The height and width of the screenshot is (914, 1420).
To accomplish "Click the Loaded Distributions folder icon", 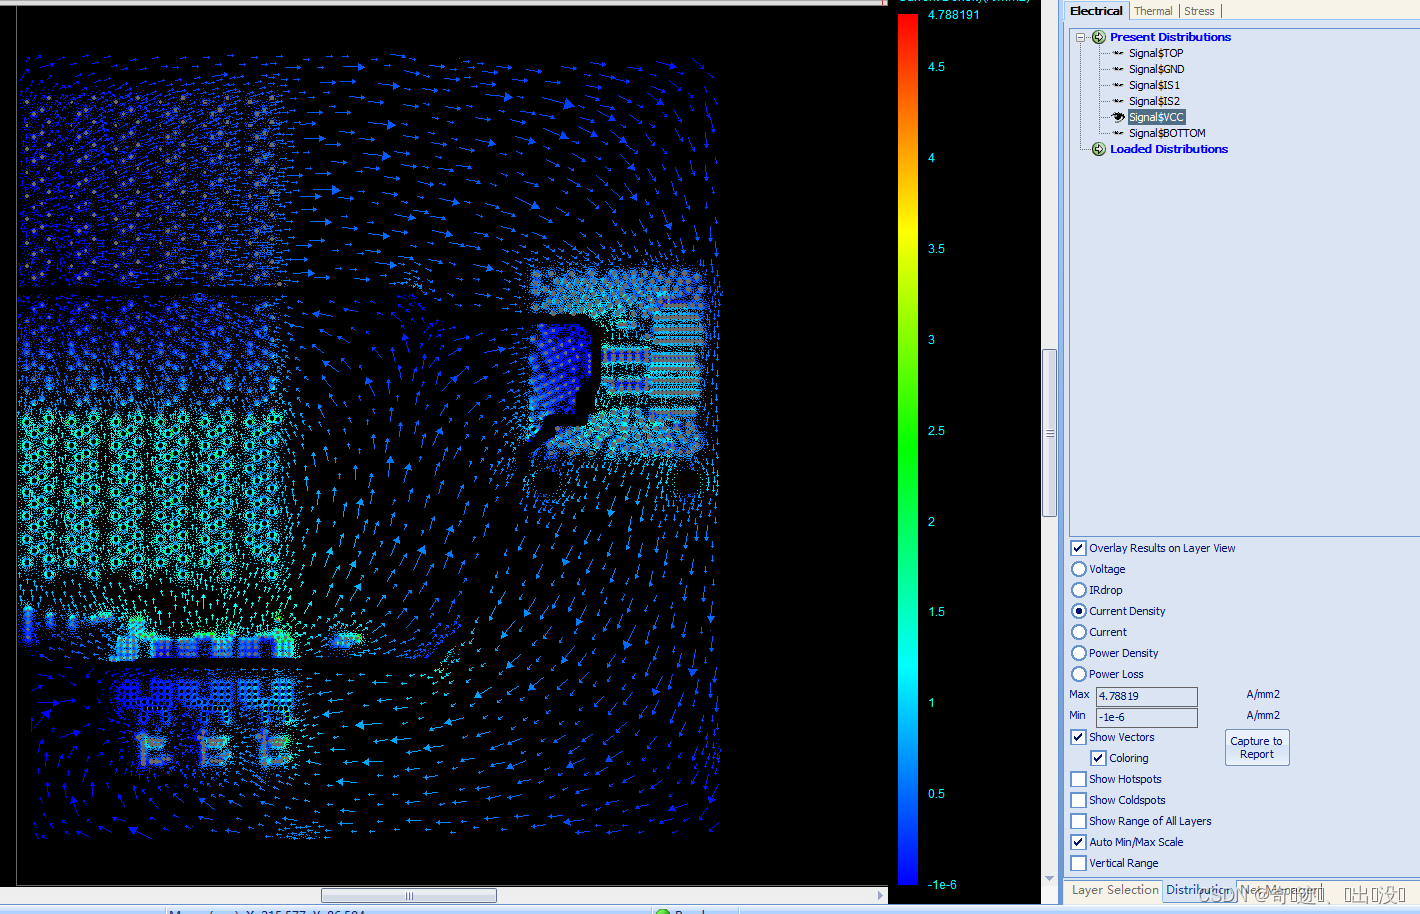I will [x=1098, y=149].
